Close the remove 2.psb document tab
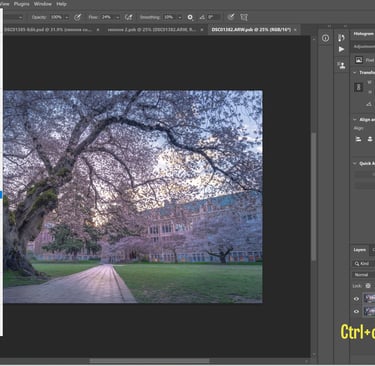This screenshot has width=375, height=366. point(202,30)
